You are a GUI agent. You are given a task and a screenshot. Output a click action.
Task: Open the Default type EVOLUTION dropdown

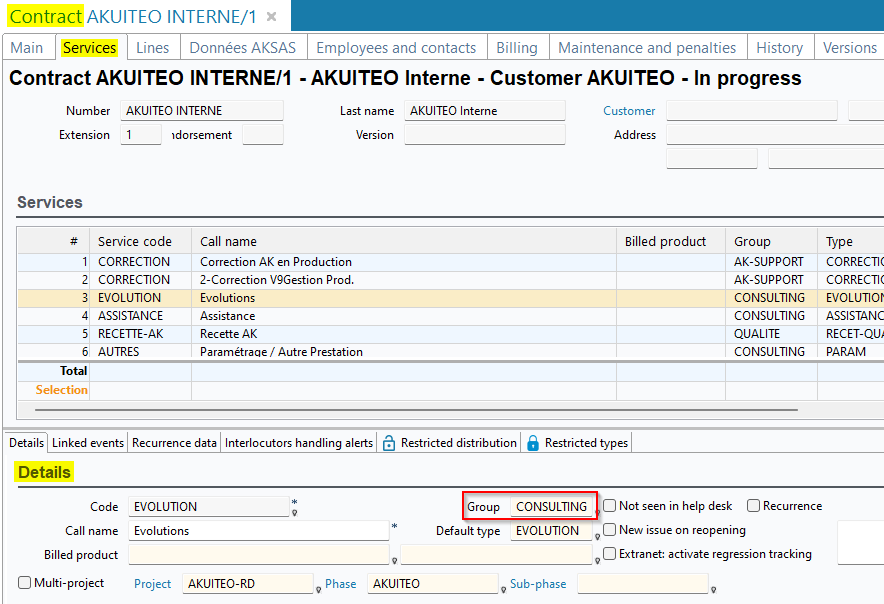click(x=551, y=531)
